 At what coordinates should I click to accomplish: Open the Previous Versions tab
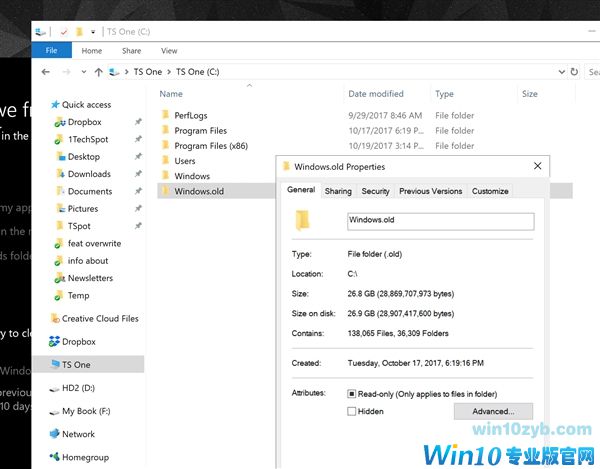coord(430,191)
